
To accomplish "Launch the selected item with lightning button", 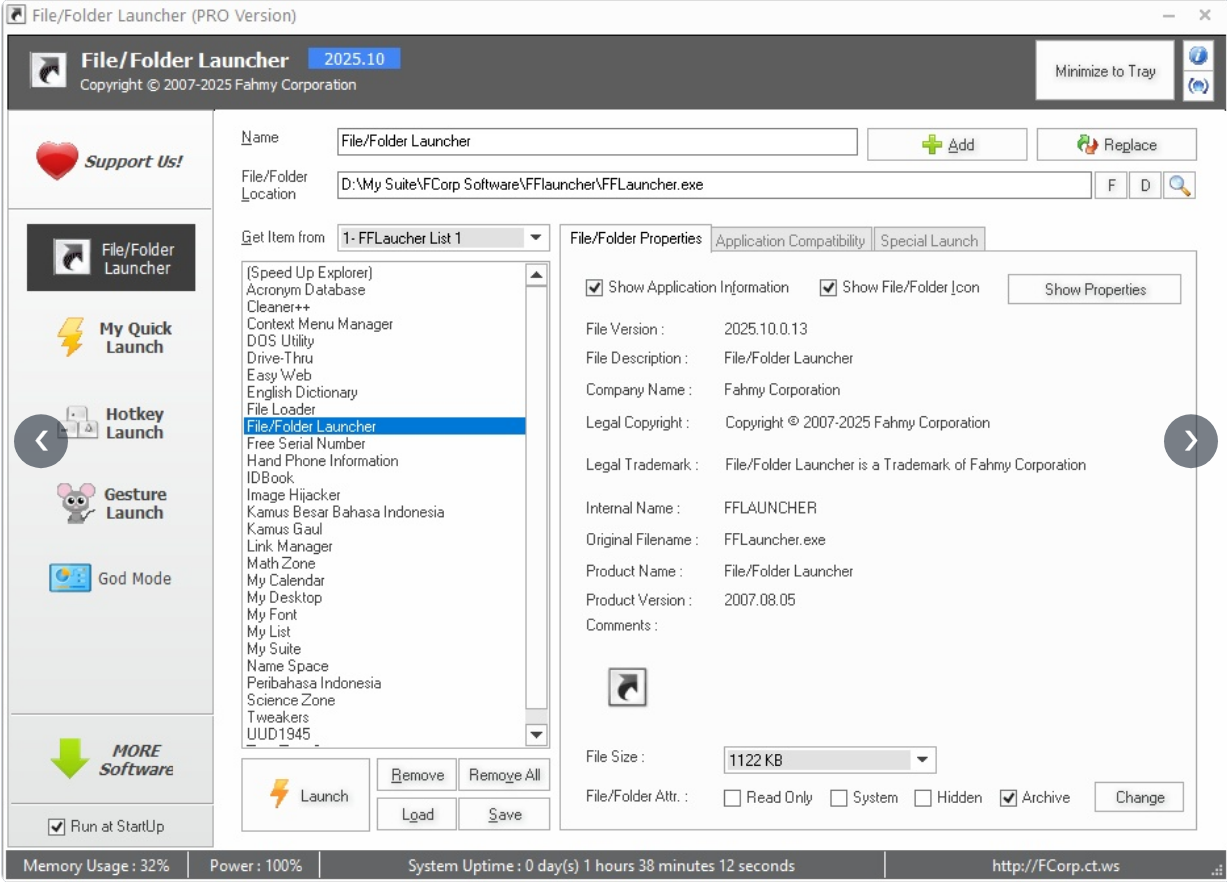I will [305, 793].
